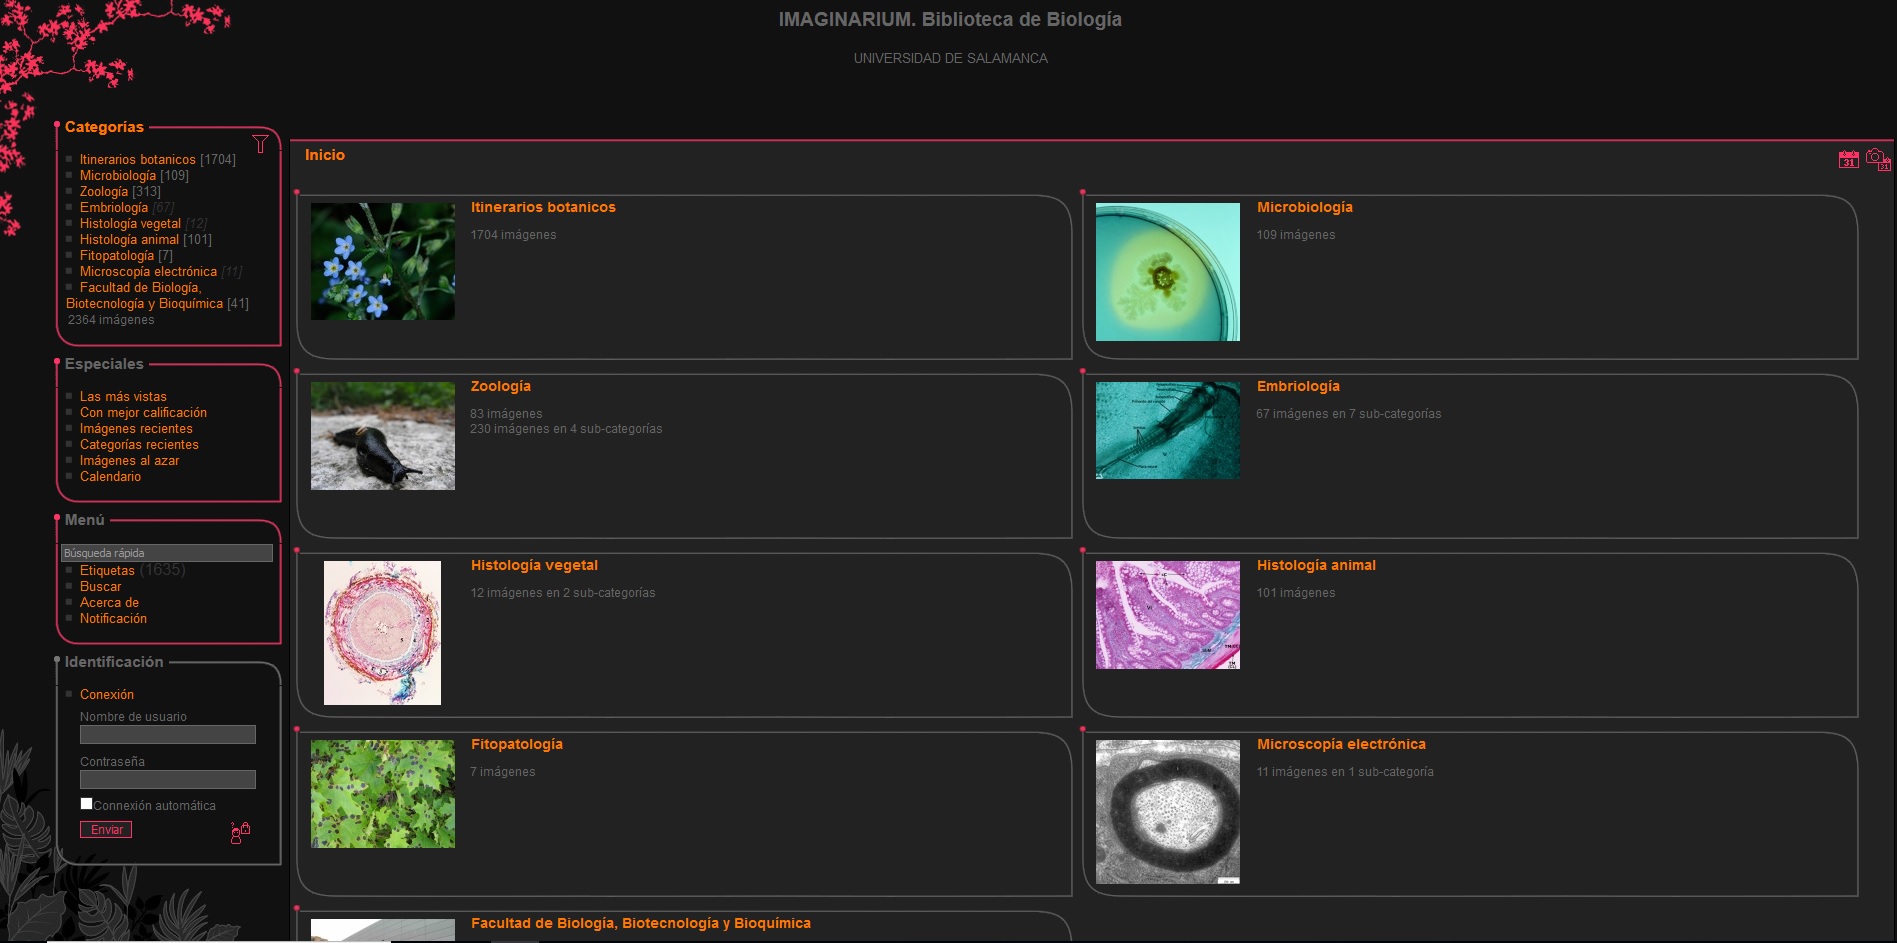
Task: Open Itinerarios botanicos in the Categorías sidebar
Action: click(138, 160)
